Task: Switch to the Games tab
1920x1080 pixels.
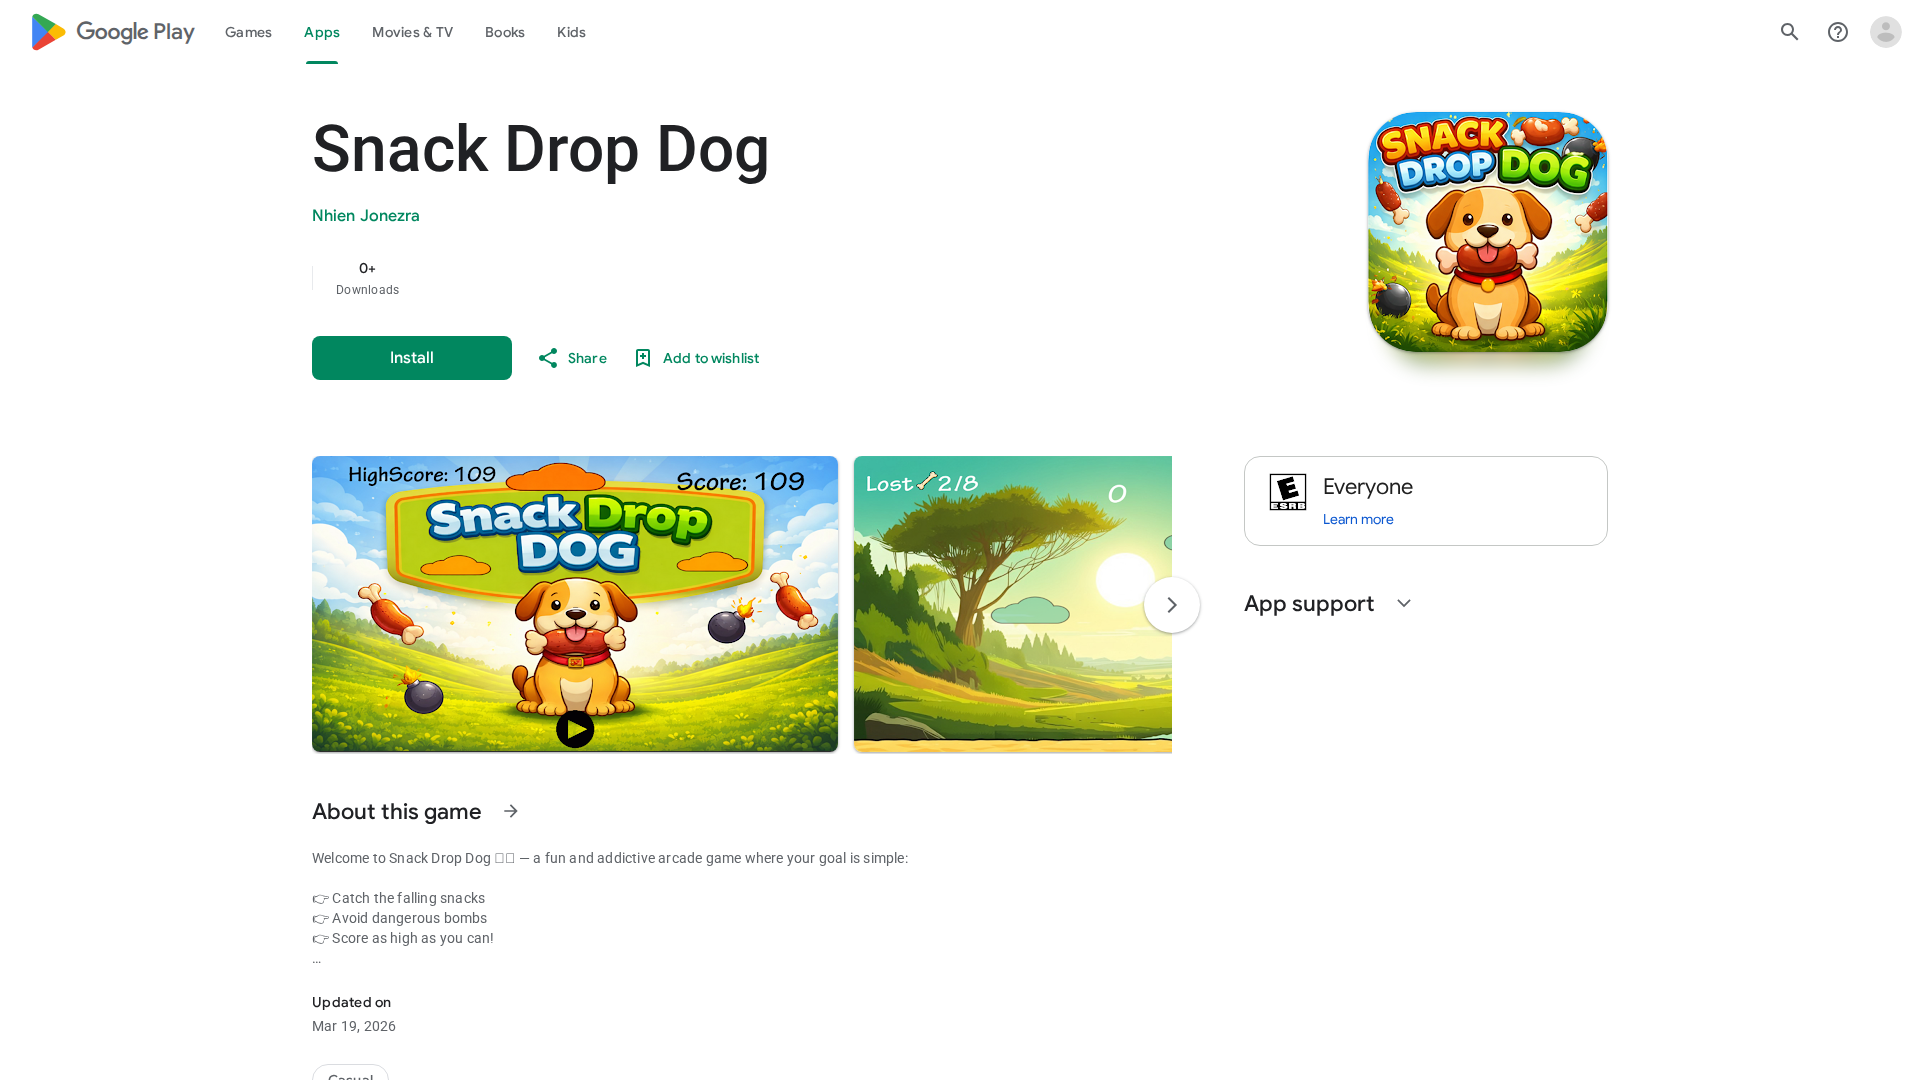Action: (x=248, y=32)
